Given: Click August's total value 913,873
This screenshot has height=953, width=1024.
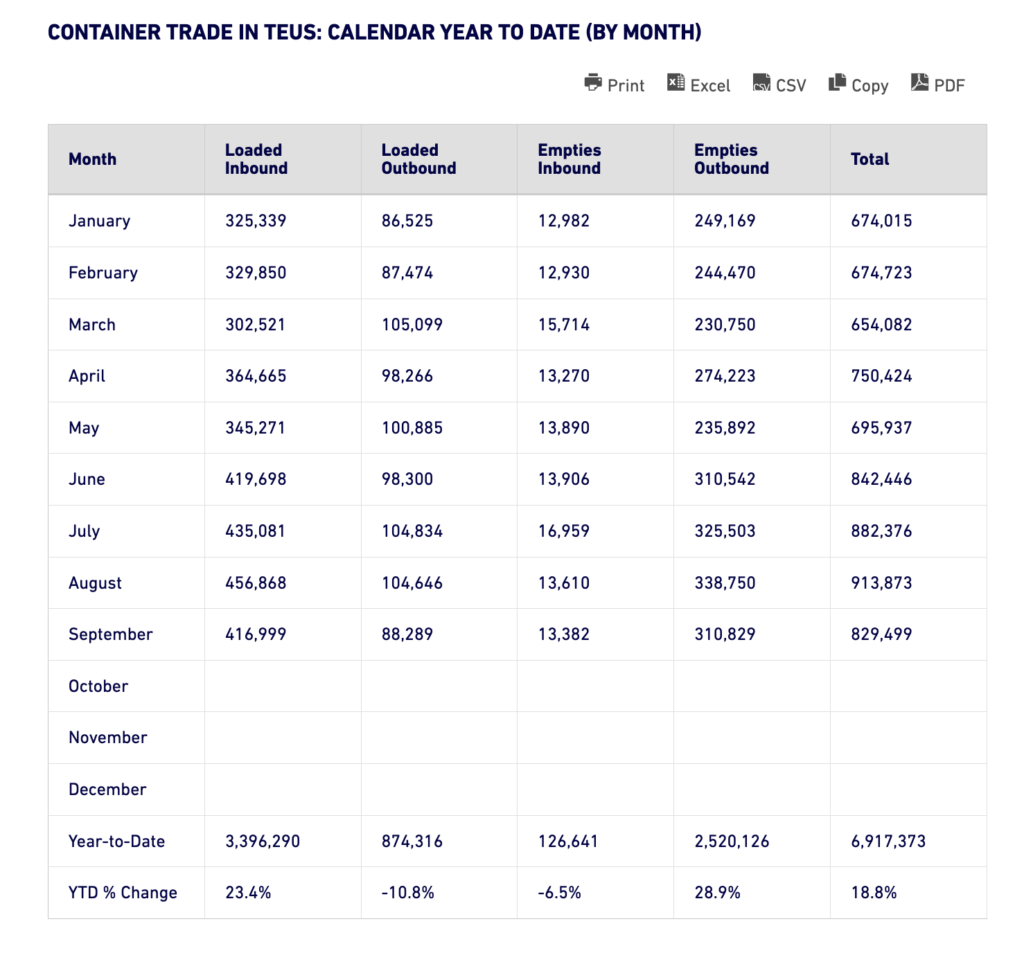Looking at the screenshot, I should [881, 583].
